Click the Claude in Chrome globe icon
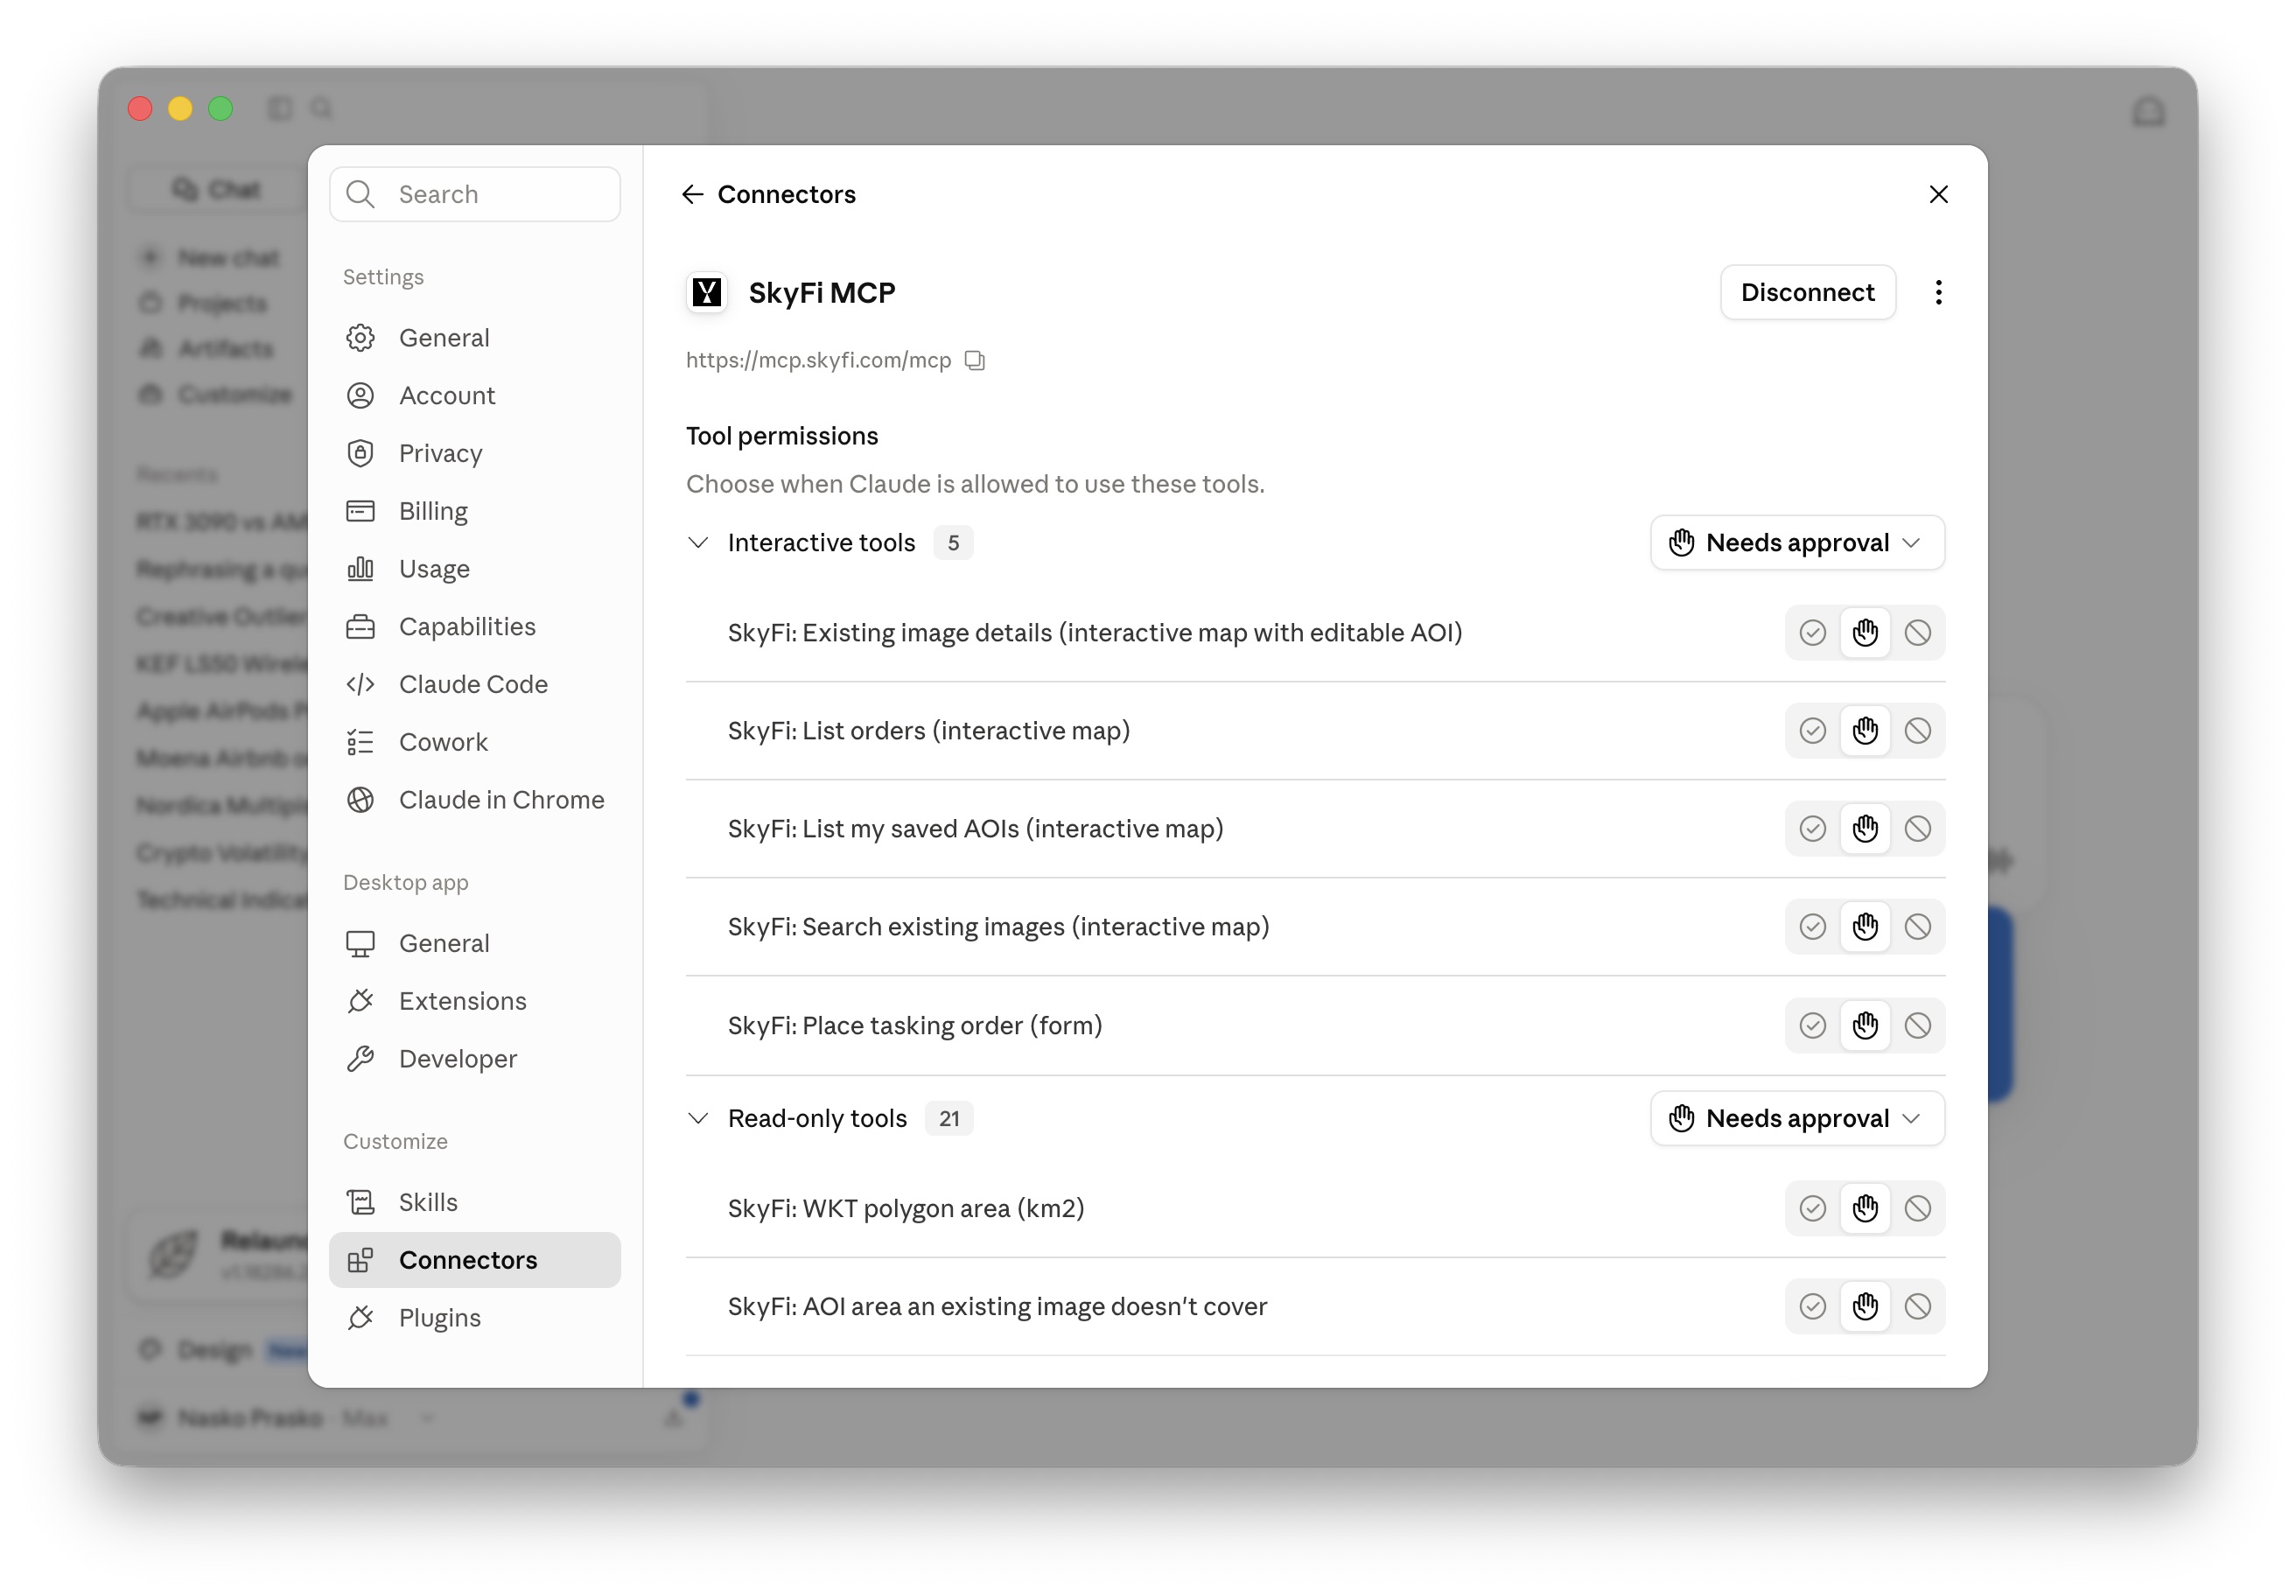The height and width of the screenshot is (1596, 2296). pyautogui.click(x=360, y=800)
